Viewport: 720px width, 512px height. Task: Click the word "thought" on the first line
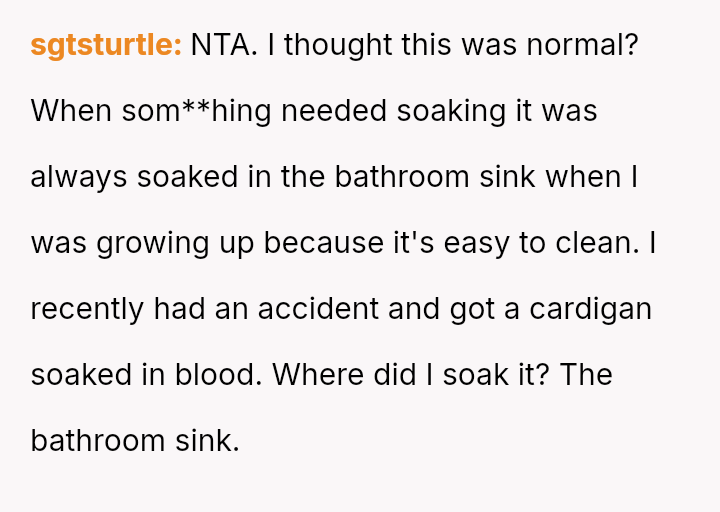tap(334, 45)
